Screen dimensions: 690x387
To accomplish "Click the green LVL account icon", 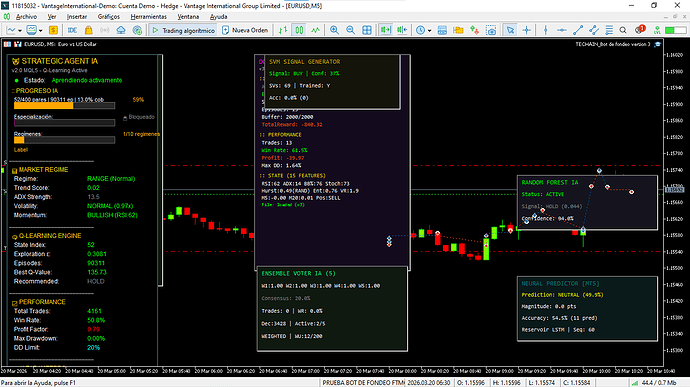I will pyautogui.click(x=657, y=30).
